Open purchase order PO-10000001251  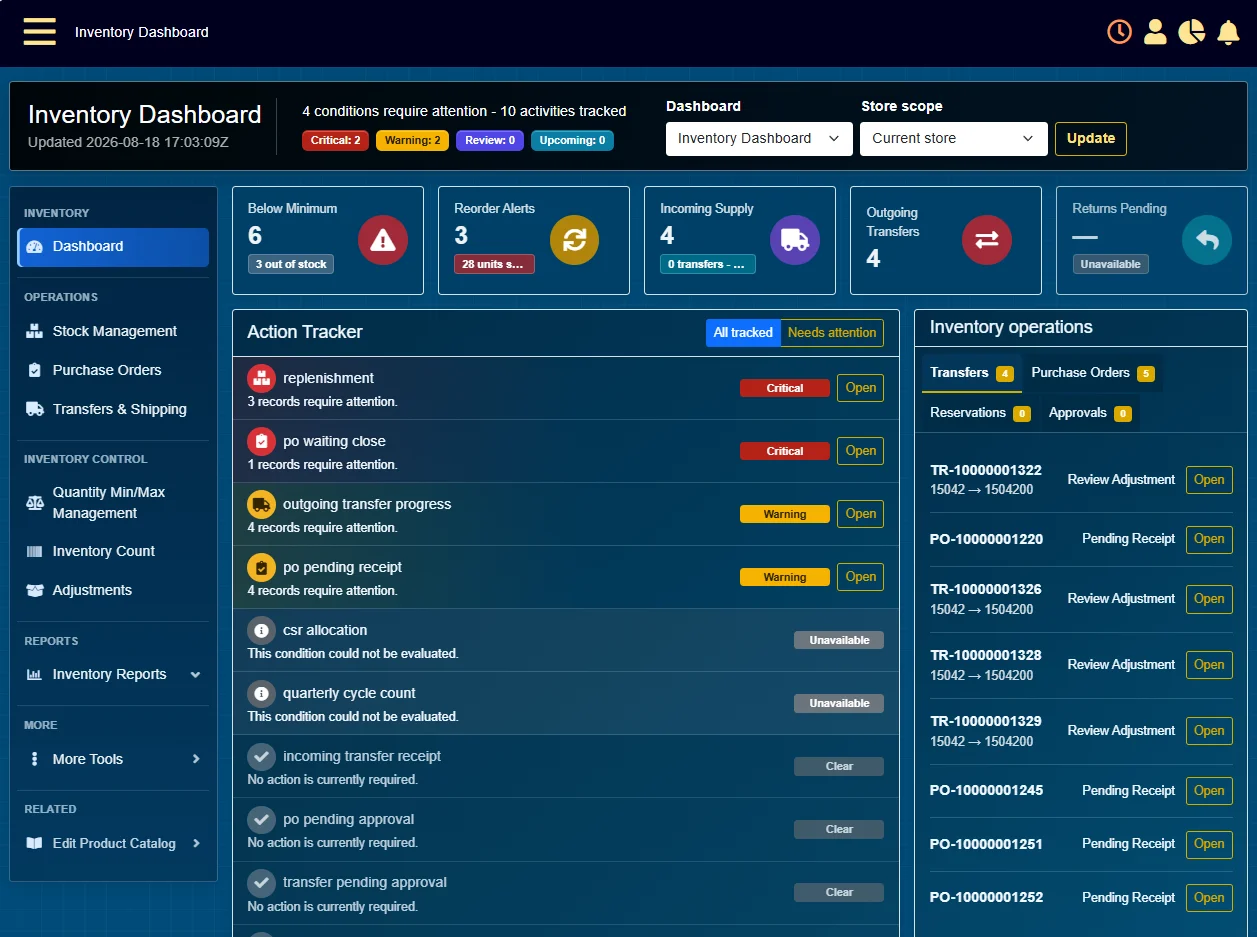point(1209,844)
